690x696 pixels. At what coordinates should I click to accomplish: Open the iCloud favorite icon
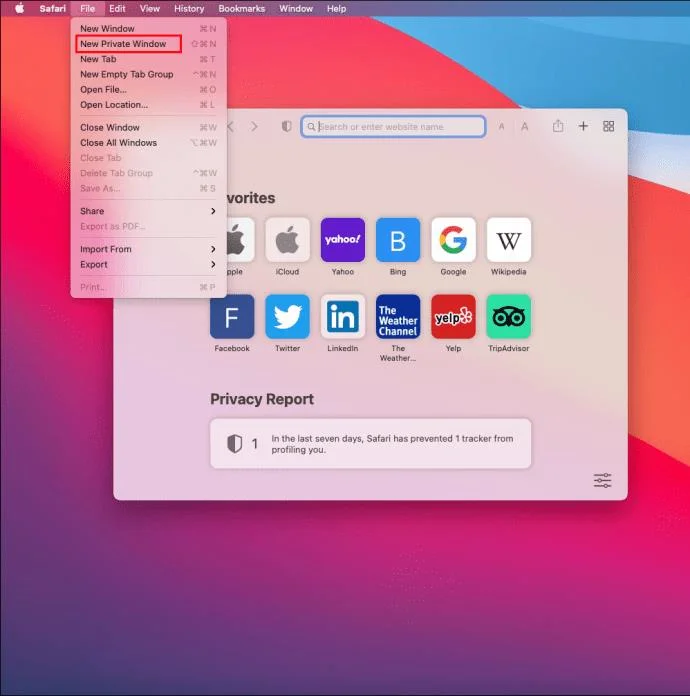(x=287, y=240)
